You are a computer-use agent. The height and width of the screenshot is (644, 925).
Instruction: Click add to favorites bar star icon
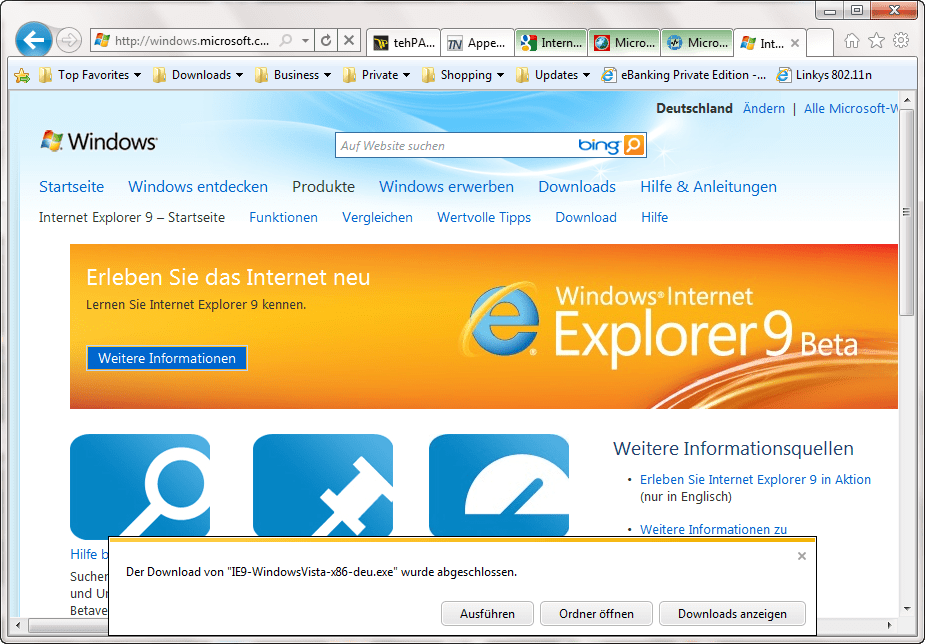[x=22, y=75]
